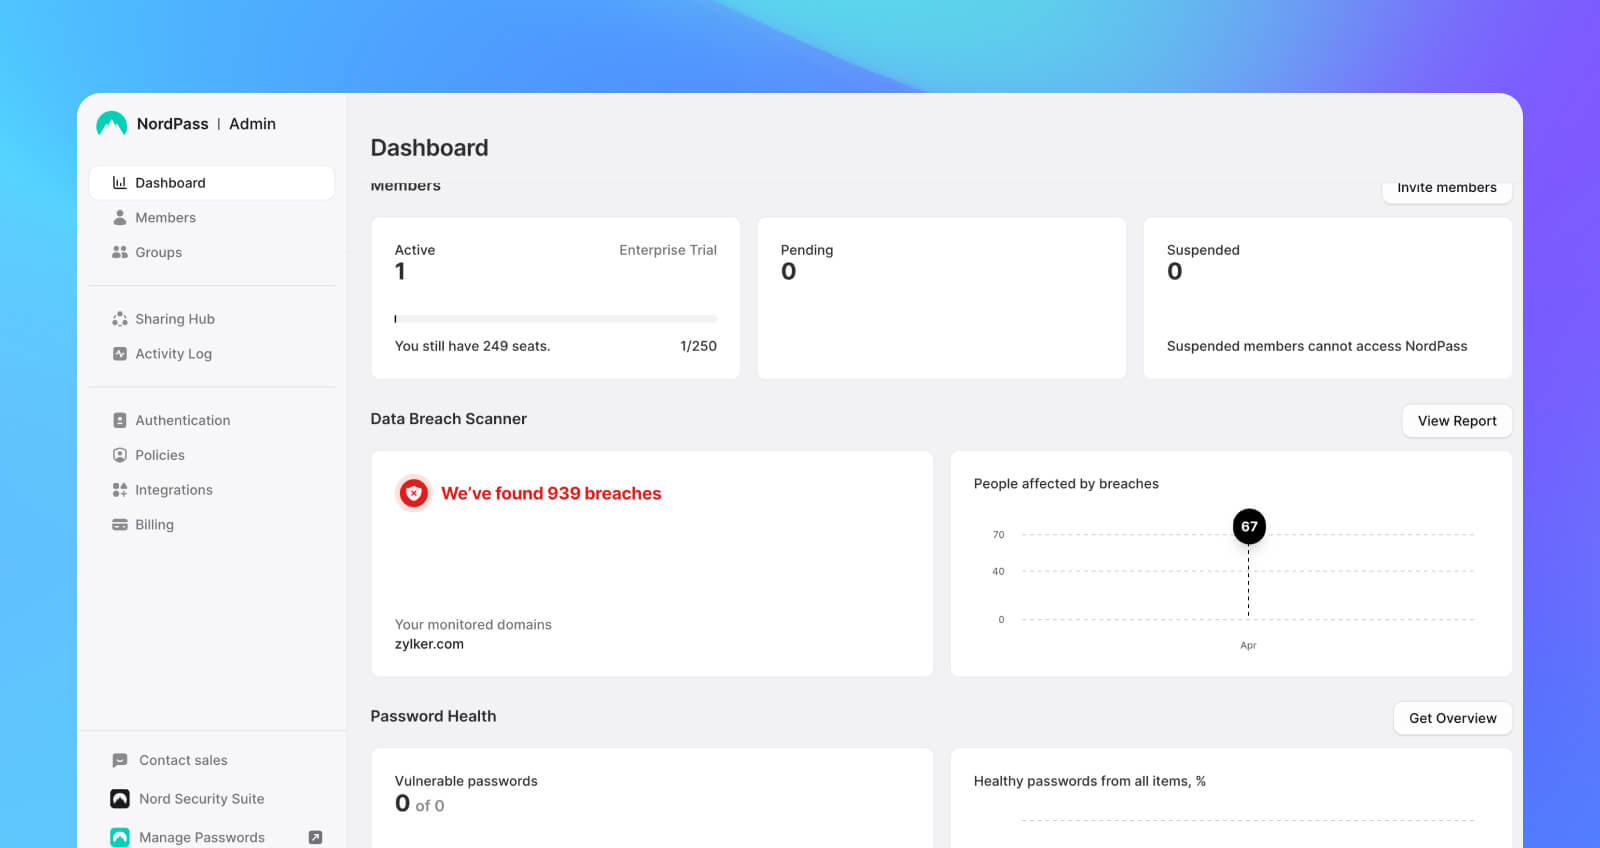Open the Dashboard menu item
This screenshot has width=1600, height=848.
(212, 183)
